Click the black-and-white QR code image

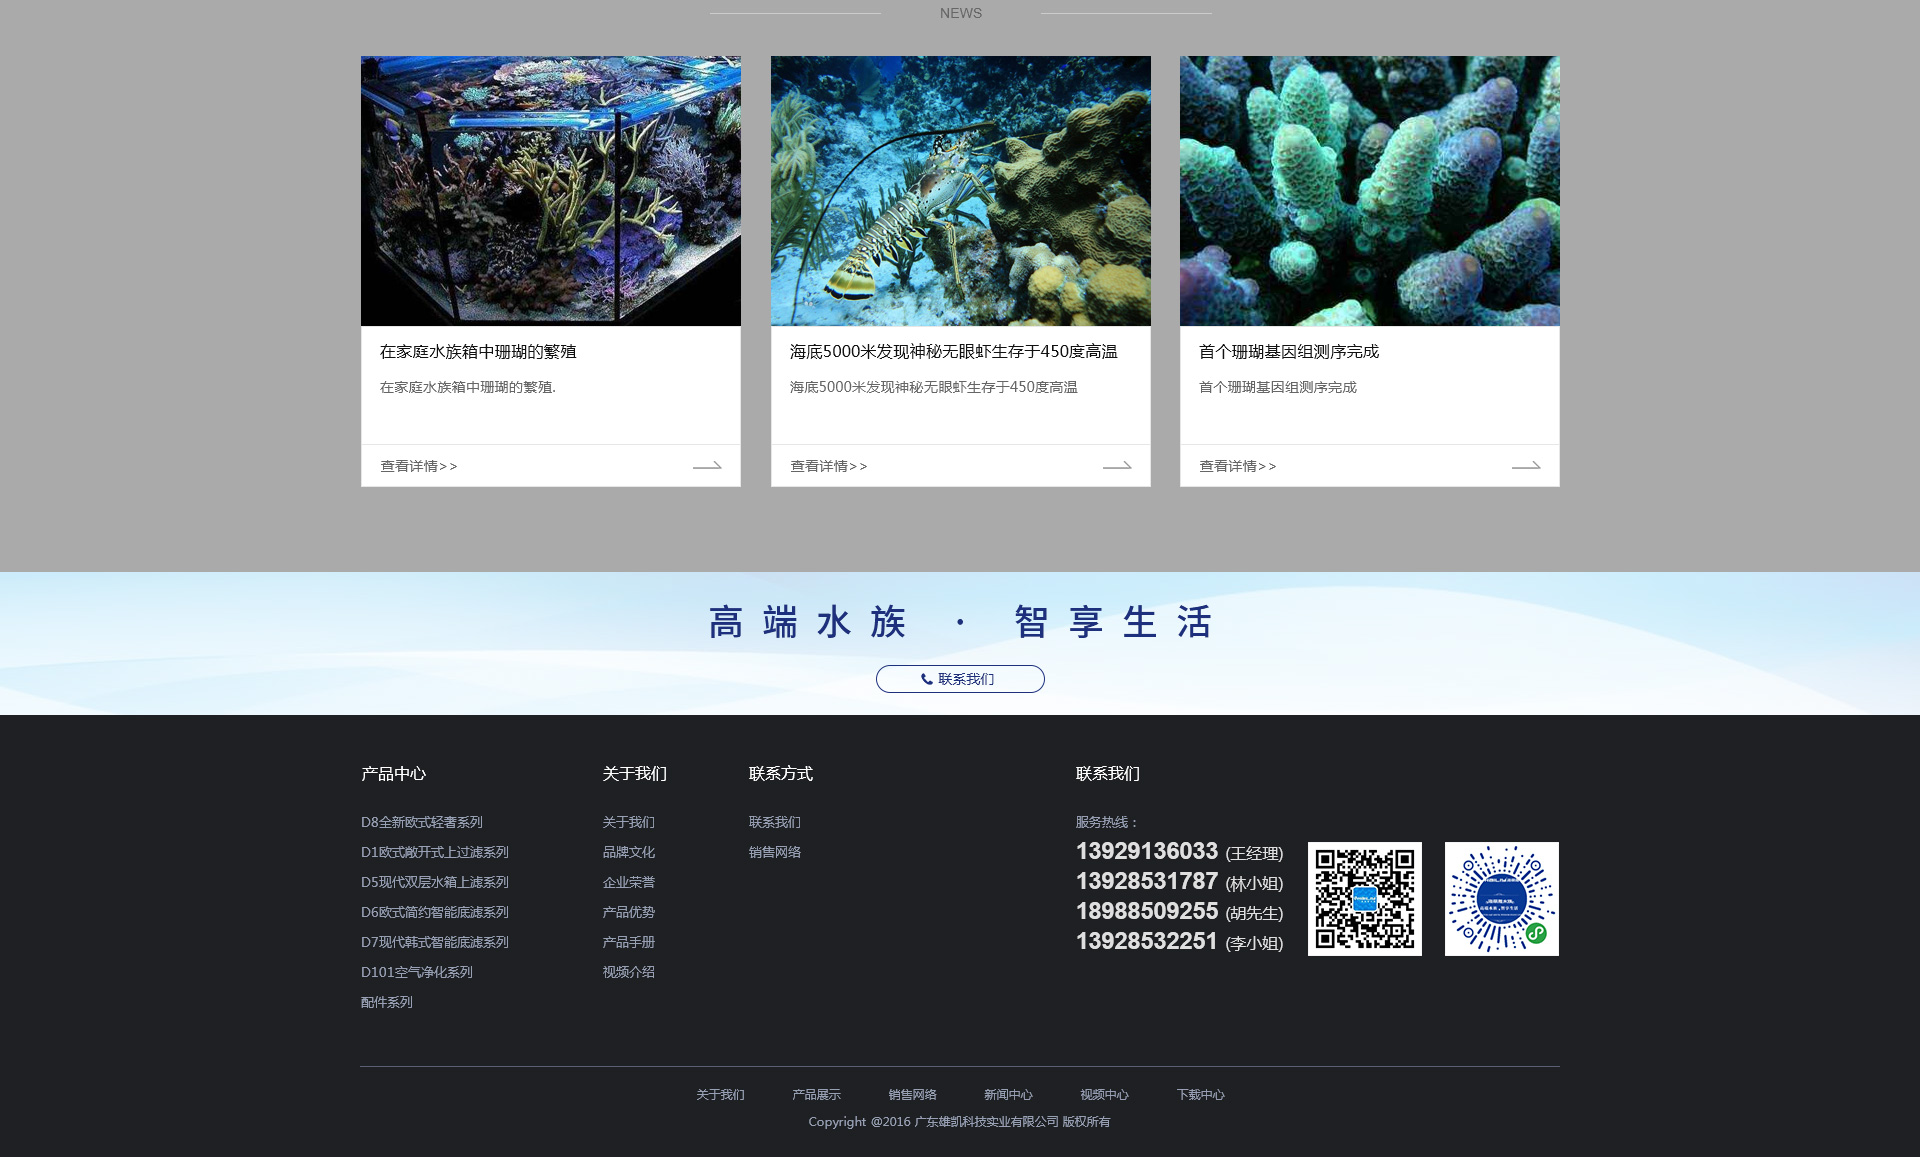coord(1364,899)
